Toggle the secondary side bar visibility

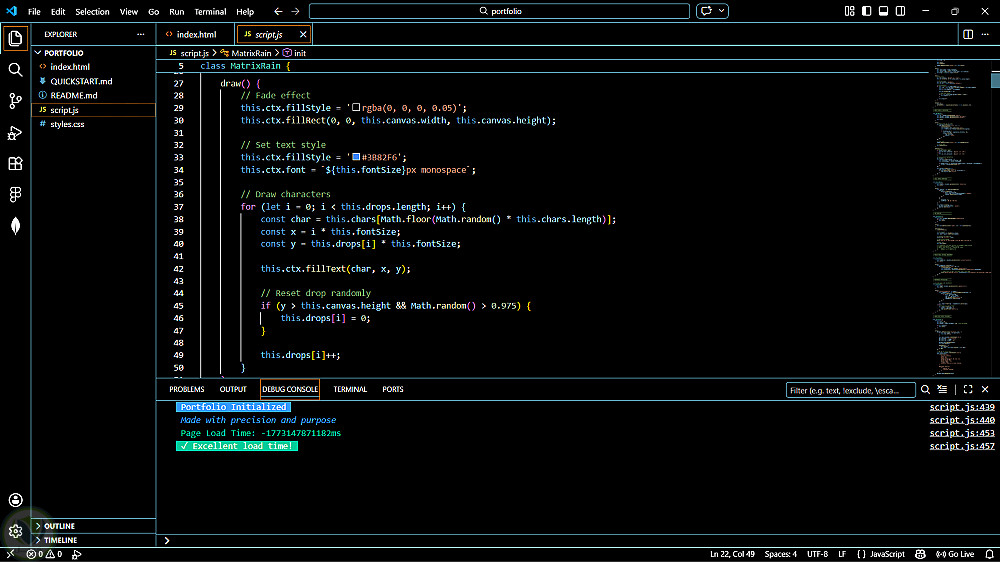pyautogui.click(x=898, y=11)
